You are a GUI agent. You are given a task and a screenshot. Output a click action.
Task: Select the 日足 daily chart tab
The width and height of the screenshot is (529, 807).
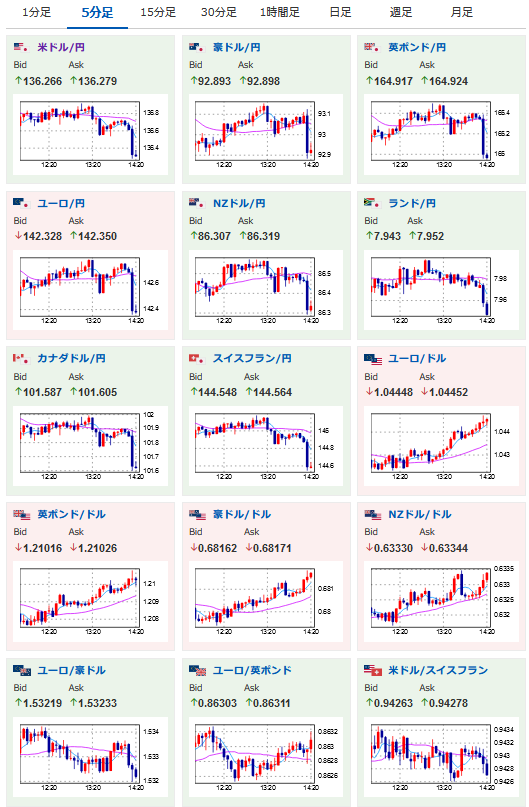pyautogui.click(x=340, y=12)
